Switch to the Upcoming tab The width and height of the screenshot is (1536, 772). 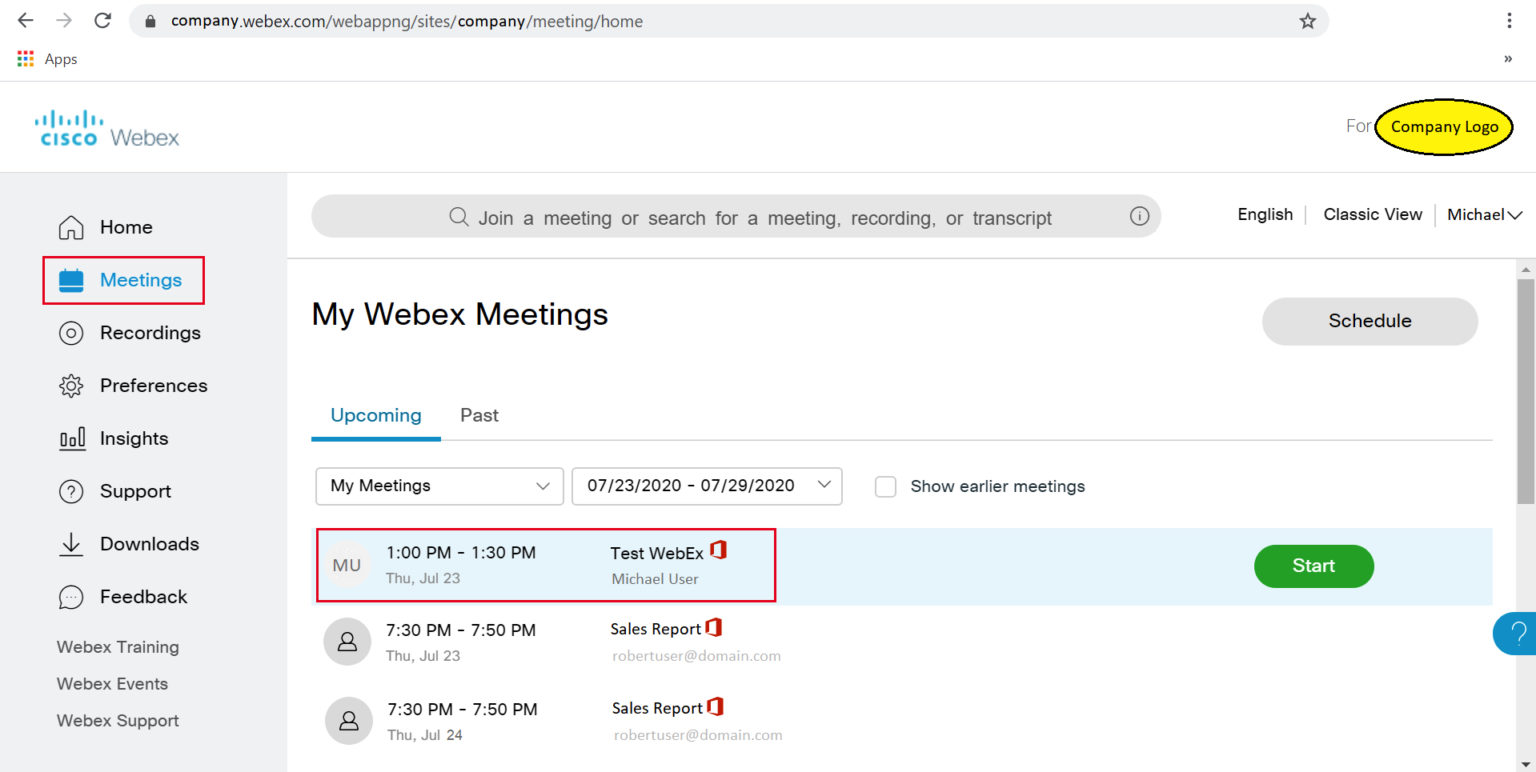pos(376,416)
